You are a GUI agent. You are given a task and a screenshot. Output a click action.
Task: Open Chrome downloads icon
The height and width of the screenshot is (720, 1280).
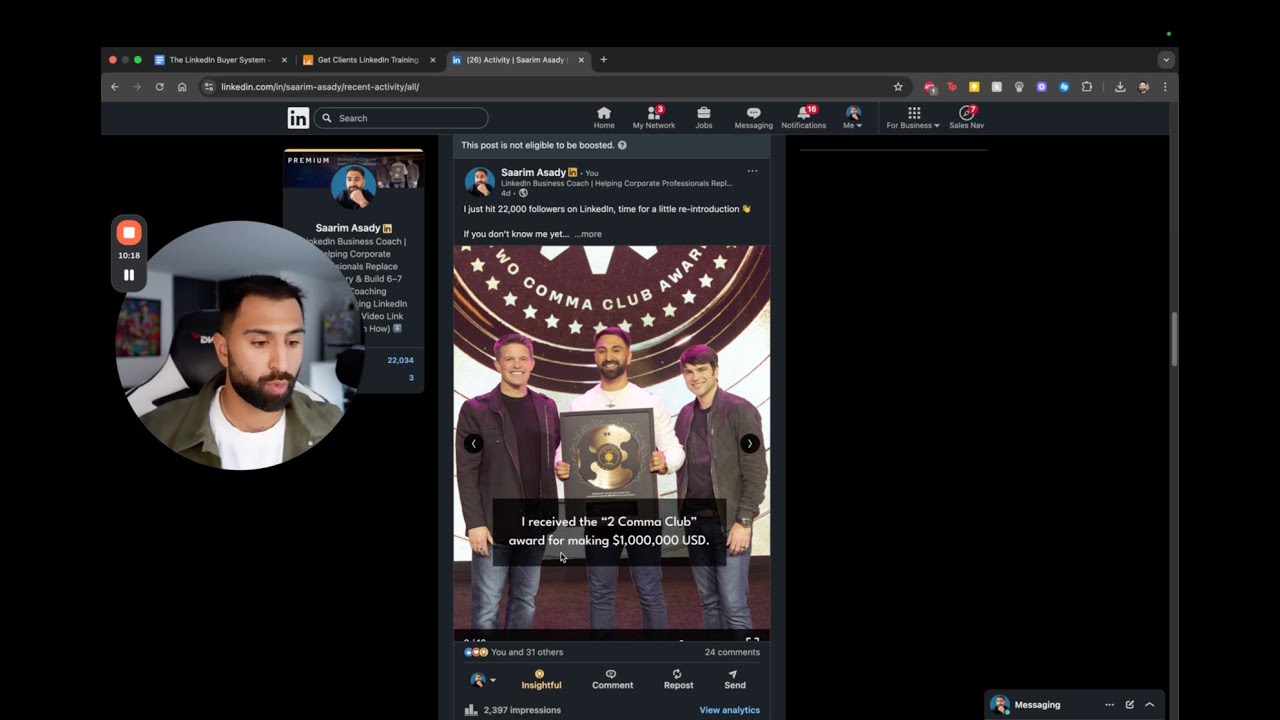(x=1120, y=87)
